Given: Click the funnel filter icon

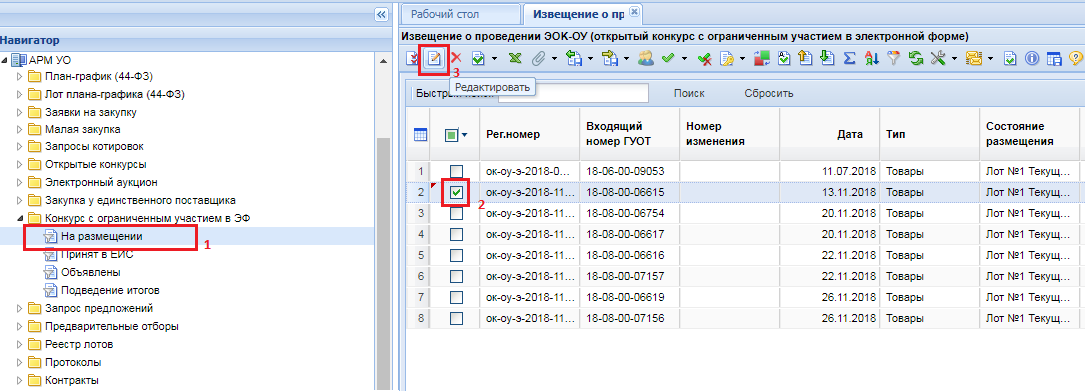Looking at the screenshot, I should point(893,59).
